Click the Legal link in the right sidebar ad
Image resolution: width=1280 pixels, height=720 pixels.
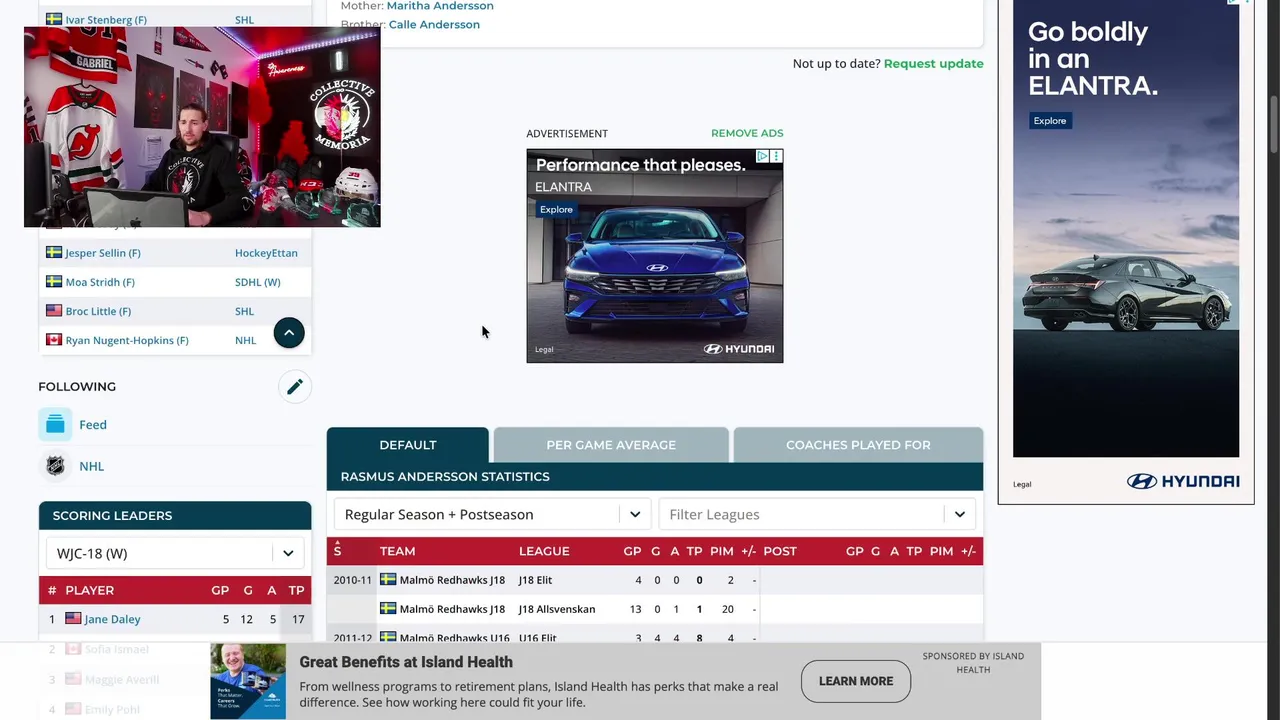click(x=1022, y=484)
